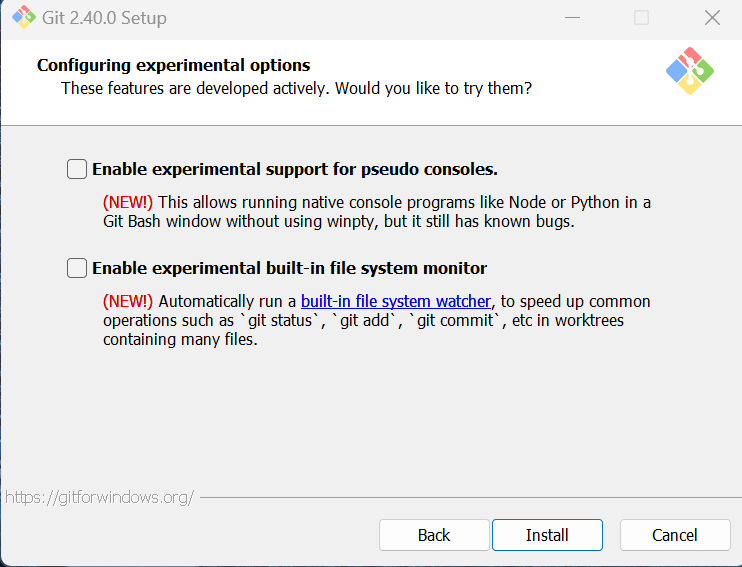Enable experimental built-in file system monitor checkbox
Viewport: 742px width, 567px height.
(77, 268)
